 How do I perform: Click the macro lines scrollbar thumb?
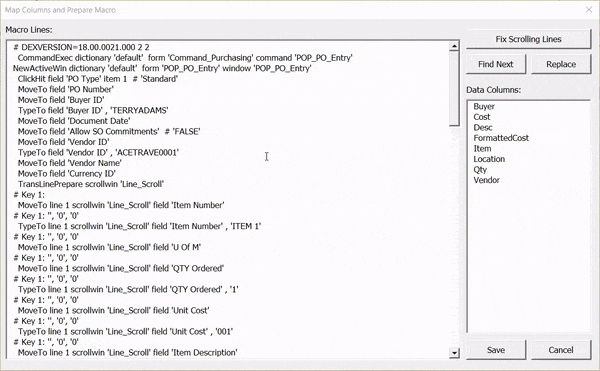pyautogui.click(x=454, y=88)
